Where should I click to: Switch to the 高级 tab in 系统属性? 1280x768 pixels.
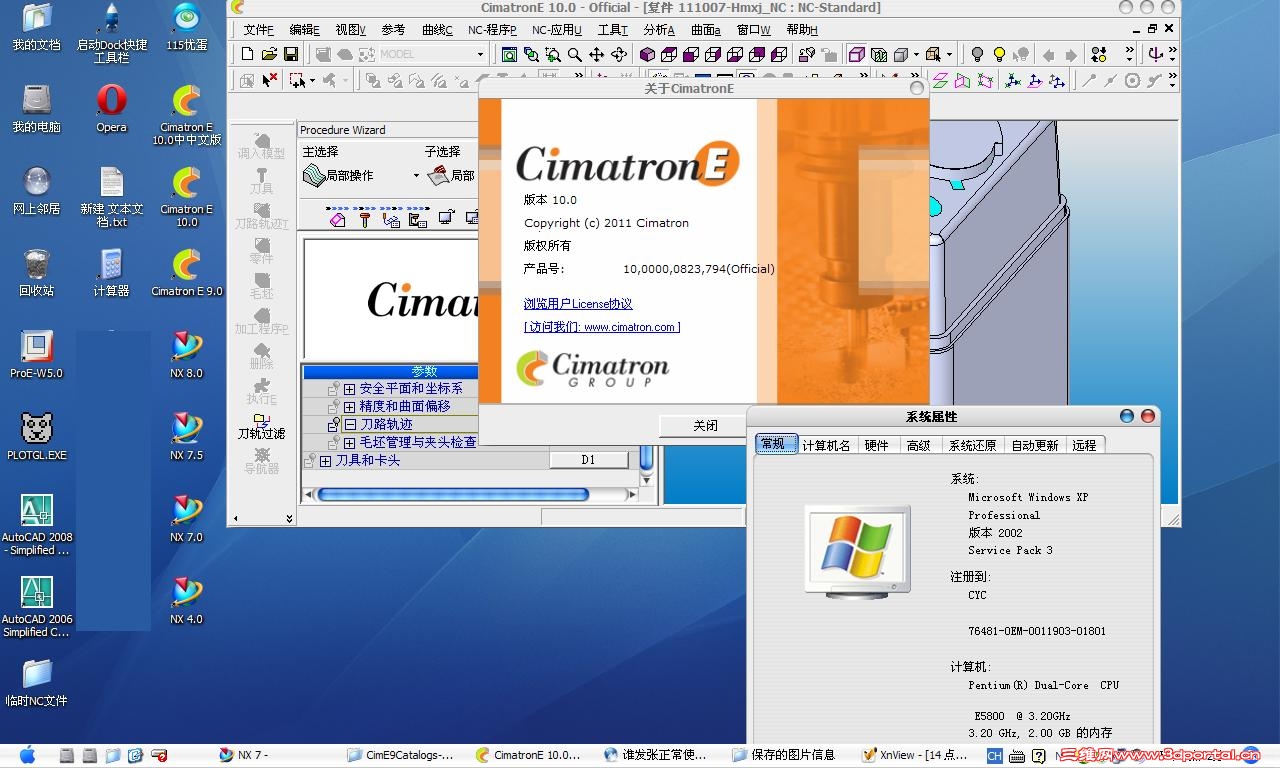pos(918,445)
